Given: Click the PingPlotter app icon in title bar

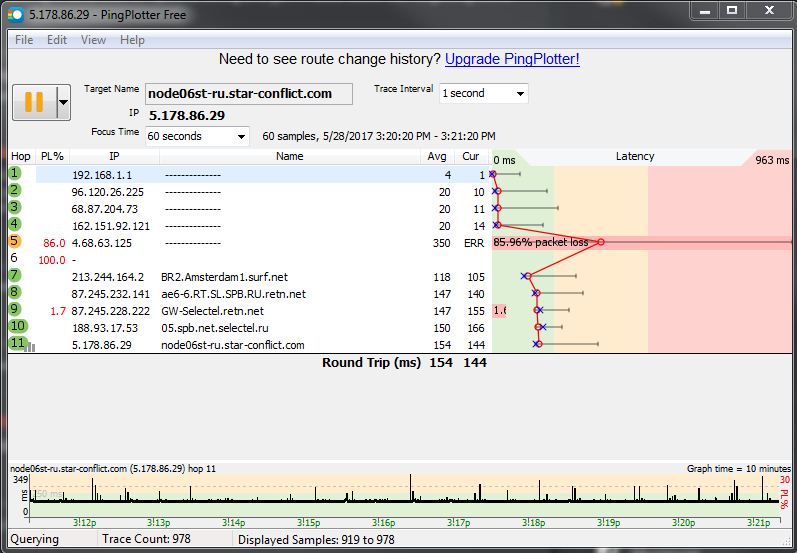Looking at the screenshot, I should (15, 15).
